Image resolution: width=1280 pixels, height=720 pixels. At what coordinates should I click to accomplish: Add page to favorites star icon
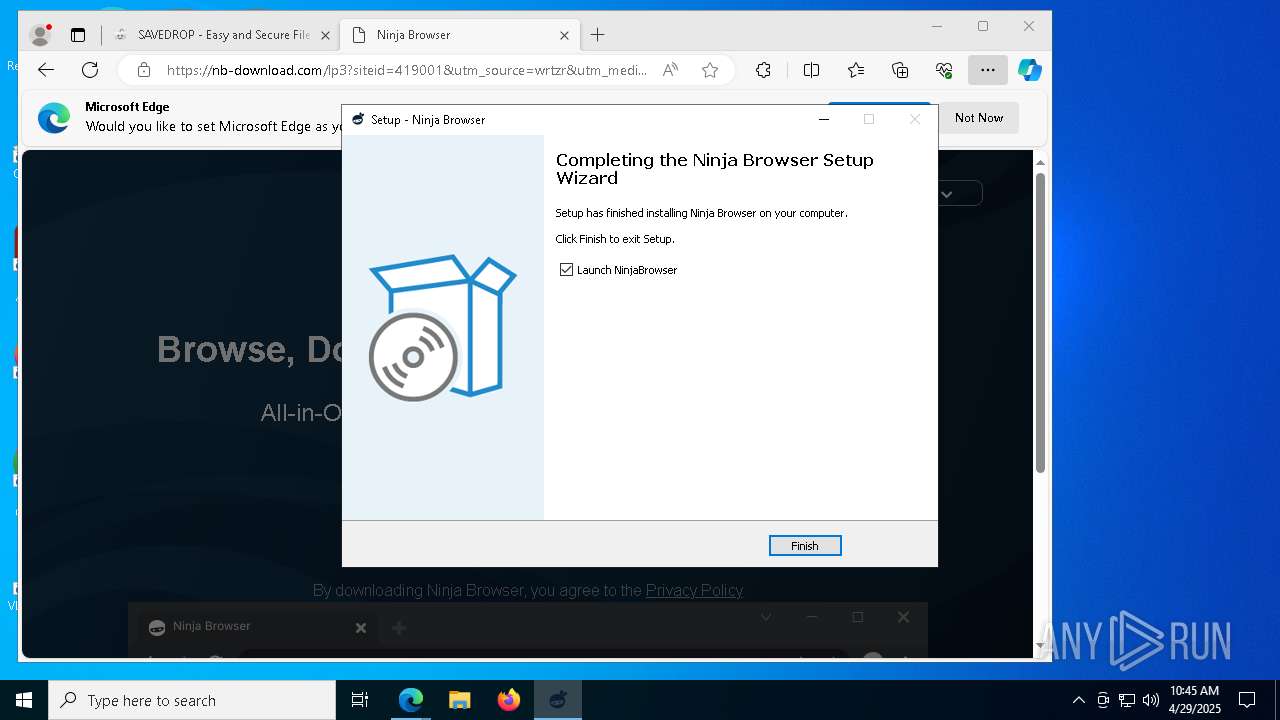[x=710, y=70]
